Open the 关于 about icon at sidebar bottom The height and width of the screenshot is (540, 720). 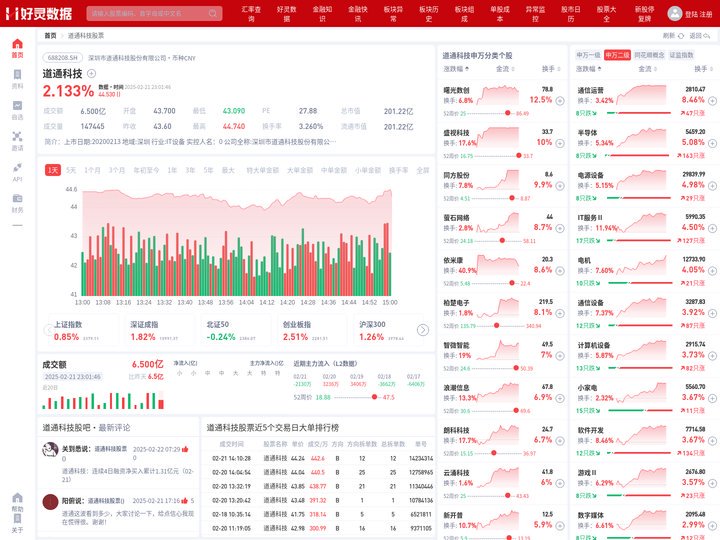17,518
